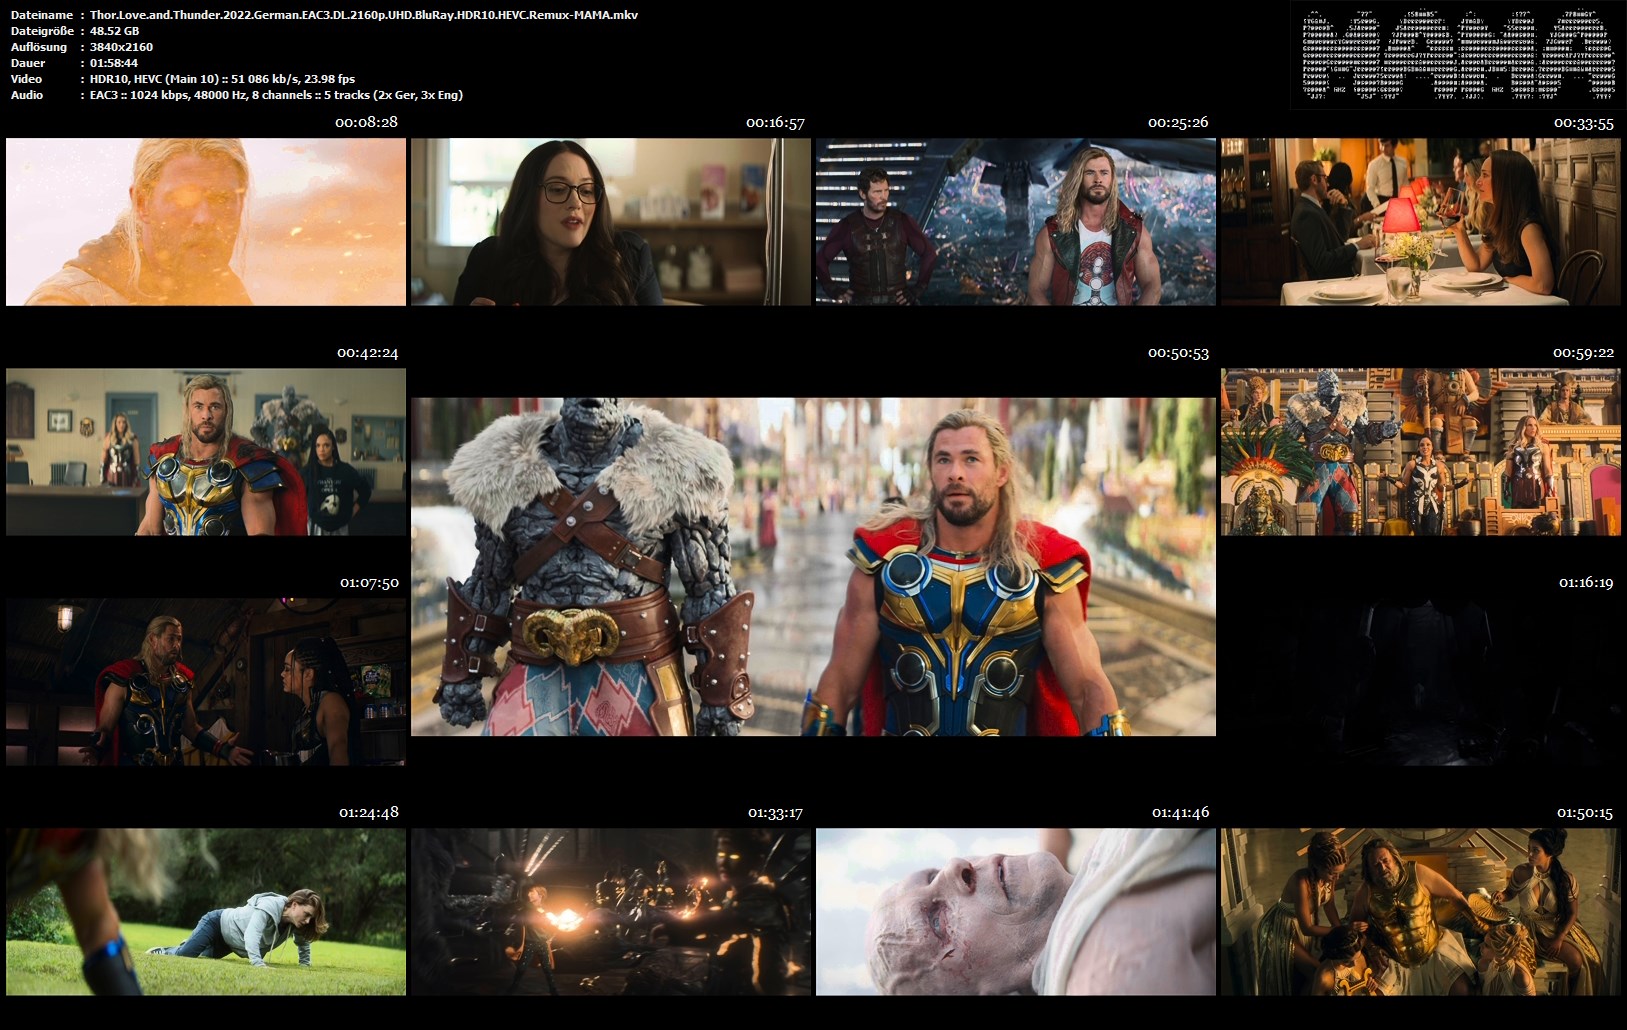The width and height of the screenshot is (1627, 1030).
Task: Click the 01:58:44 duration value
Action: [114, 63]
